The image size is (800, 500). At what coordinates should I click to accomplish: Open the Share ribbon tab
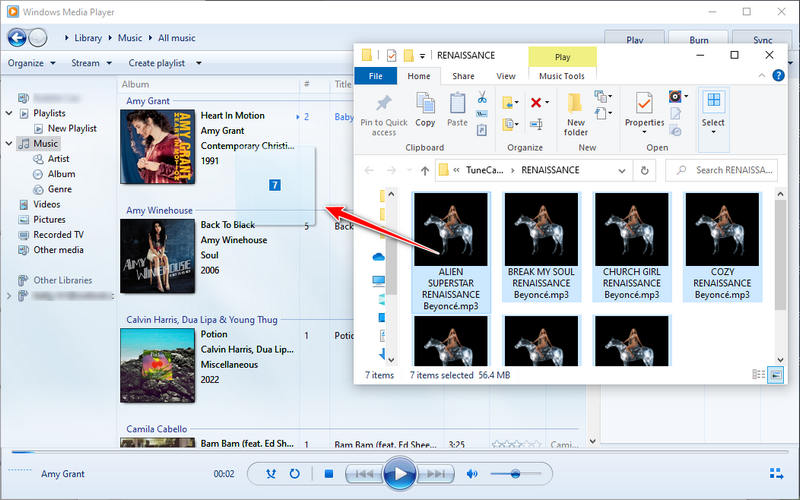click(463, 76)
